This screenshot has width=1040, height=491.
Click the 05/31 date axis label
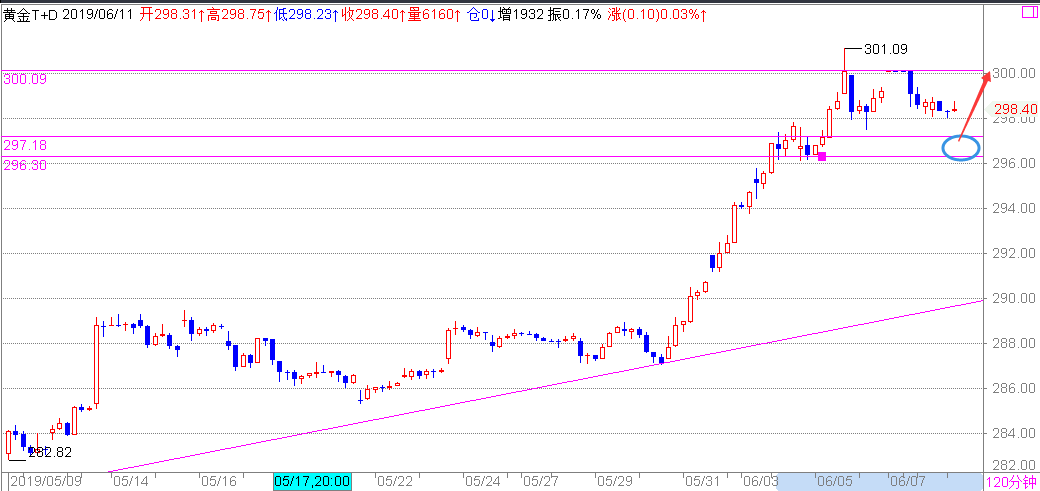click(x=702, y=481)
